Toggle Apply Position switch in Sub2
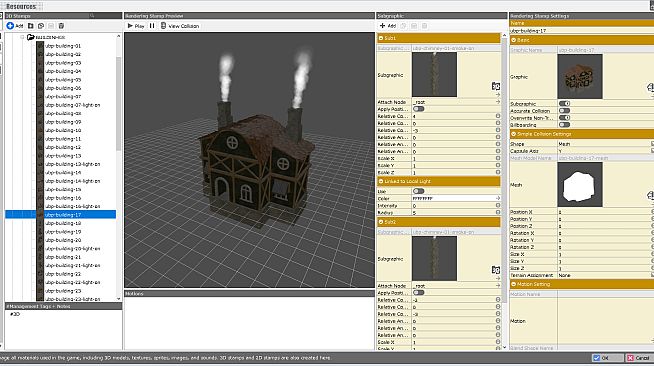The height and width of the screenshot is (366, 654). 418,293
